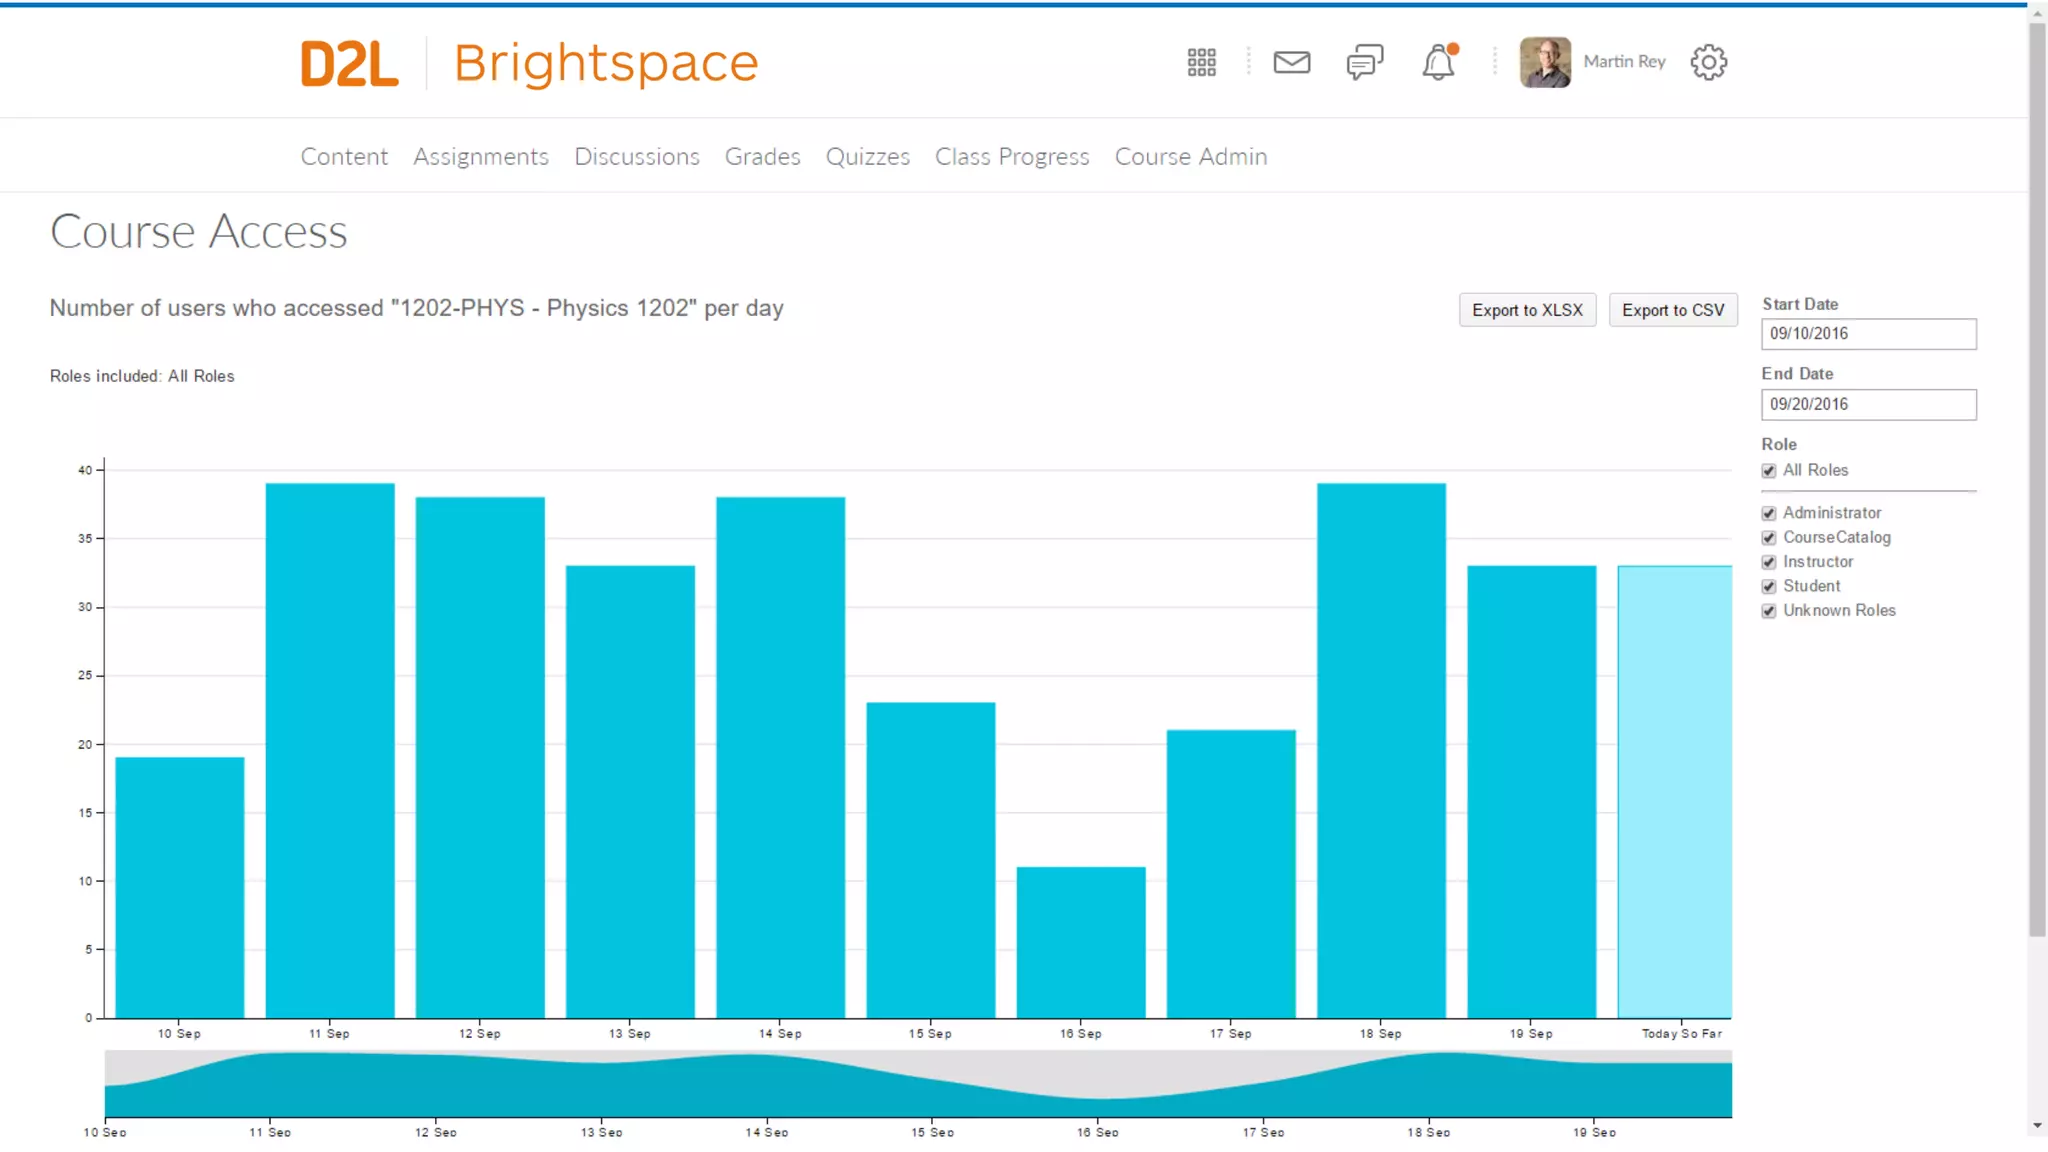This screenshot has height=1152, width=2048.
Task: Toggle the Administrator role checkbox
Action: tap(1769, 513)
